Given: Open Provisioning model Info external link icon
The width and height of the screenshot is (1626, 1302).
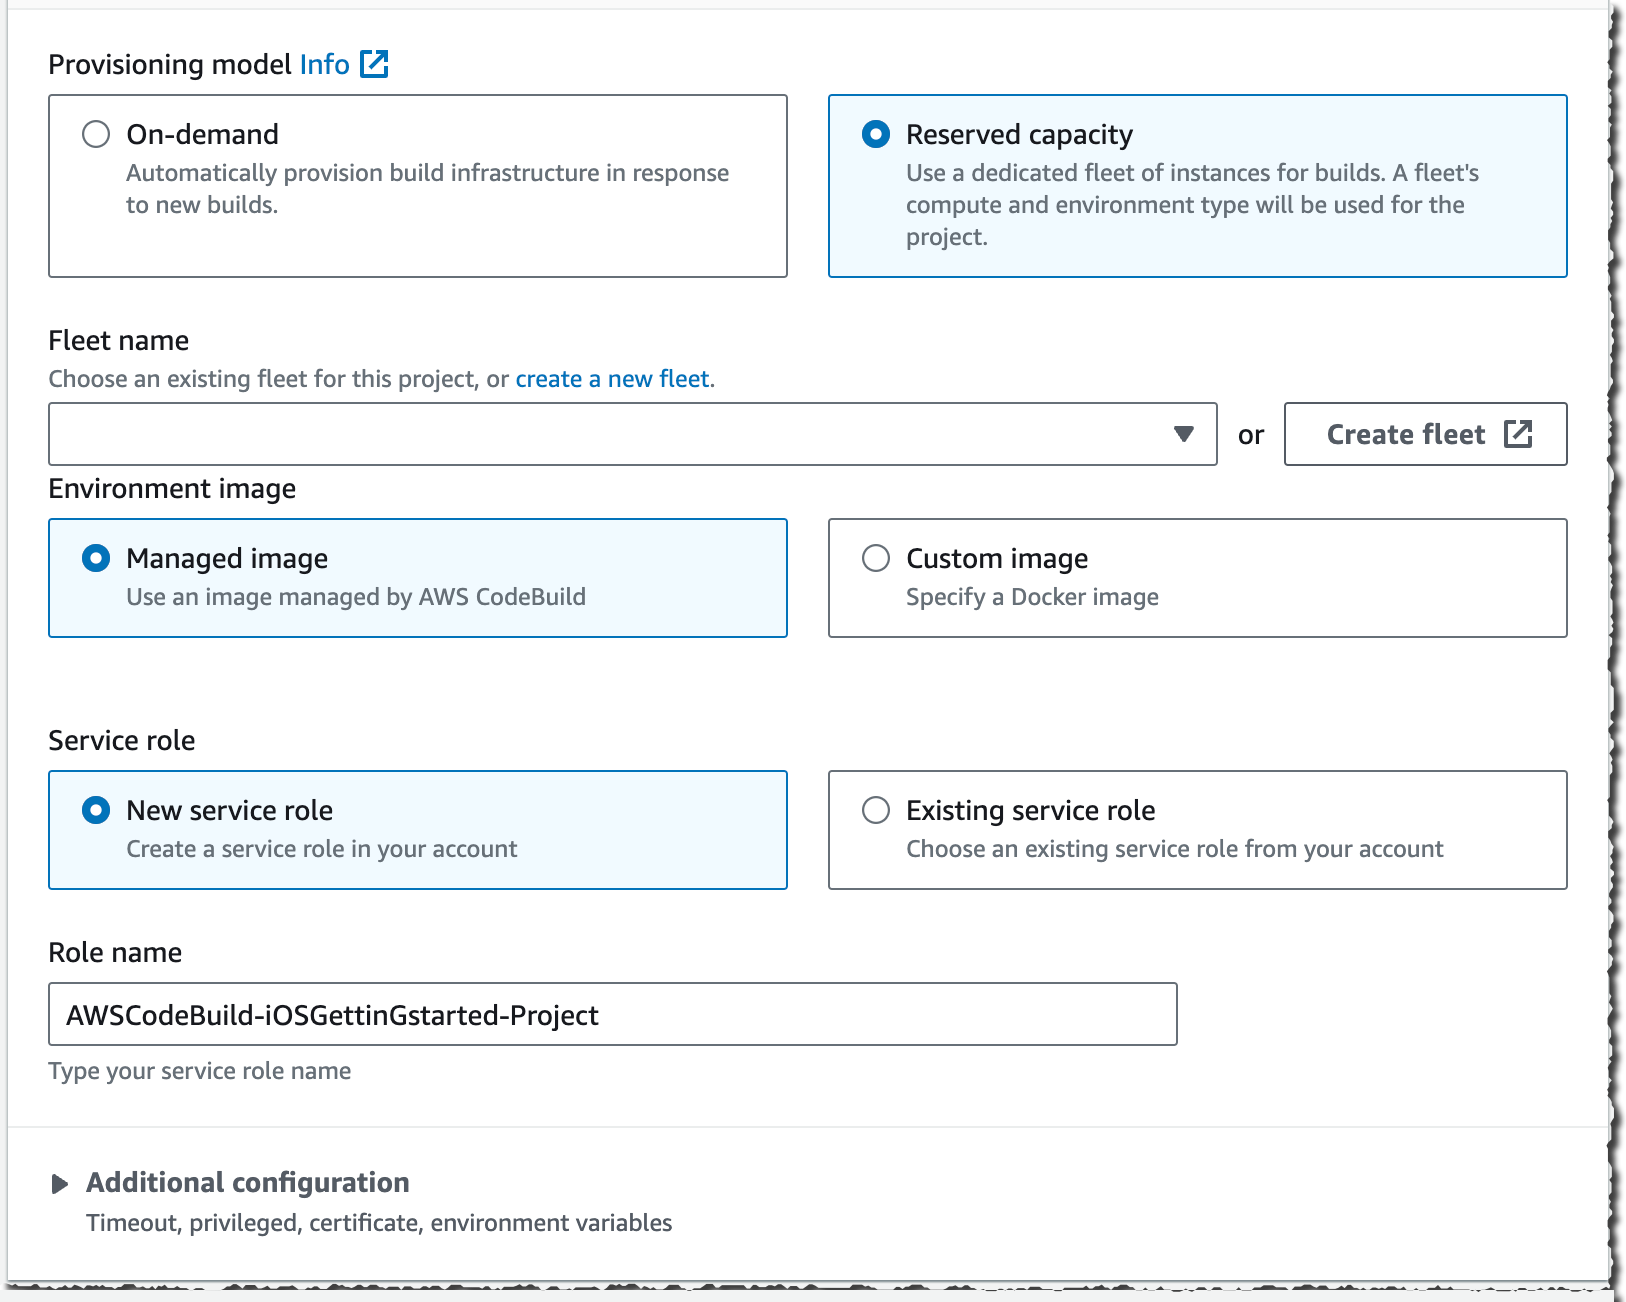Looking at the screenshot, I should coord(374,64).
